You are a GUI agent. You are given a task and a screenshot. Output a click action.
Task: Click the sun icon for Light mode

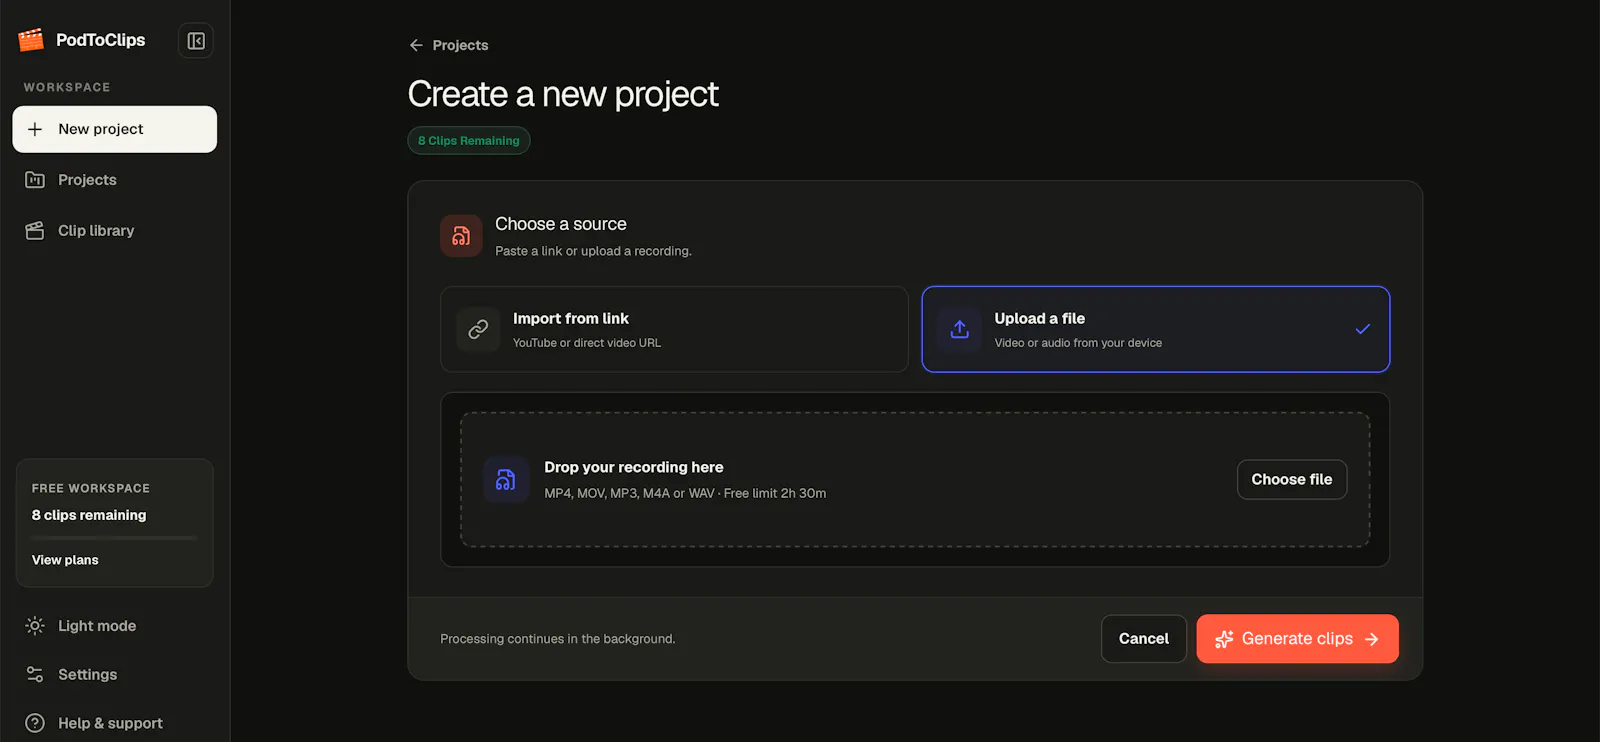point(35,626)
